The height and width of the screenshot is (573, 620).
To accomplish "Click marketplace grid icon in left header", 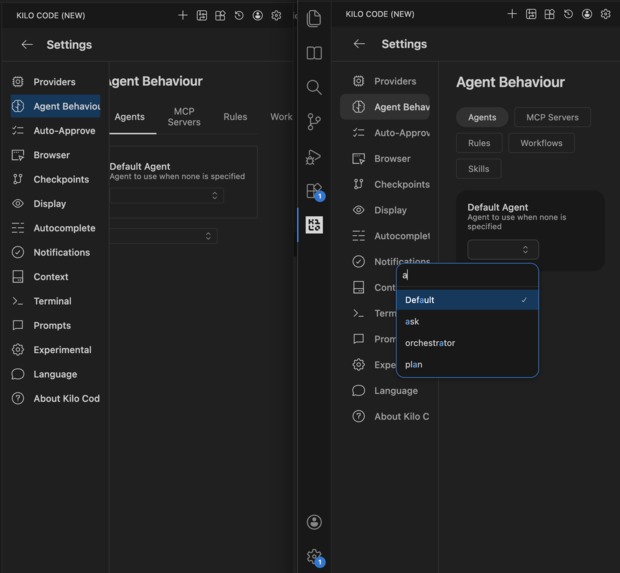I will click(x=220, y=15).
